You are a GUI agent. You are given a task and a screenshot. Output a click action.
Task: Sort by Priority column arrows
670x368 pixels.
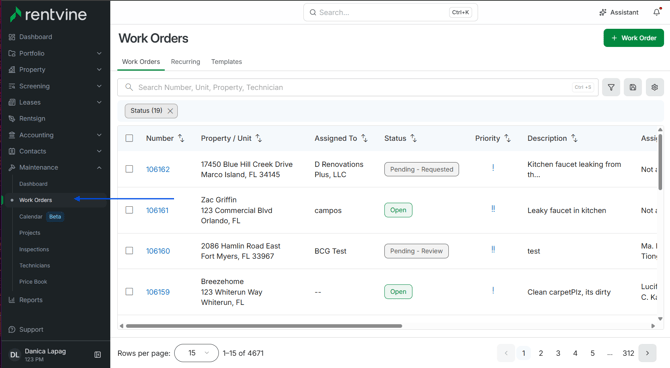click(x=507, y=138)
